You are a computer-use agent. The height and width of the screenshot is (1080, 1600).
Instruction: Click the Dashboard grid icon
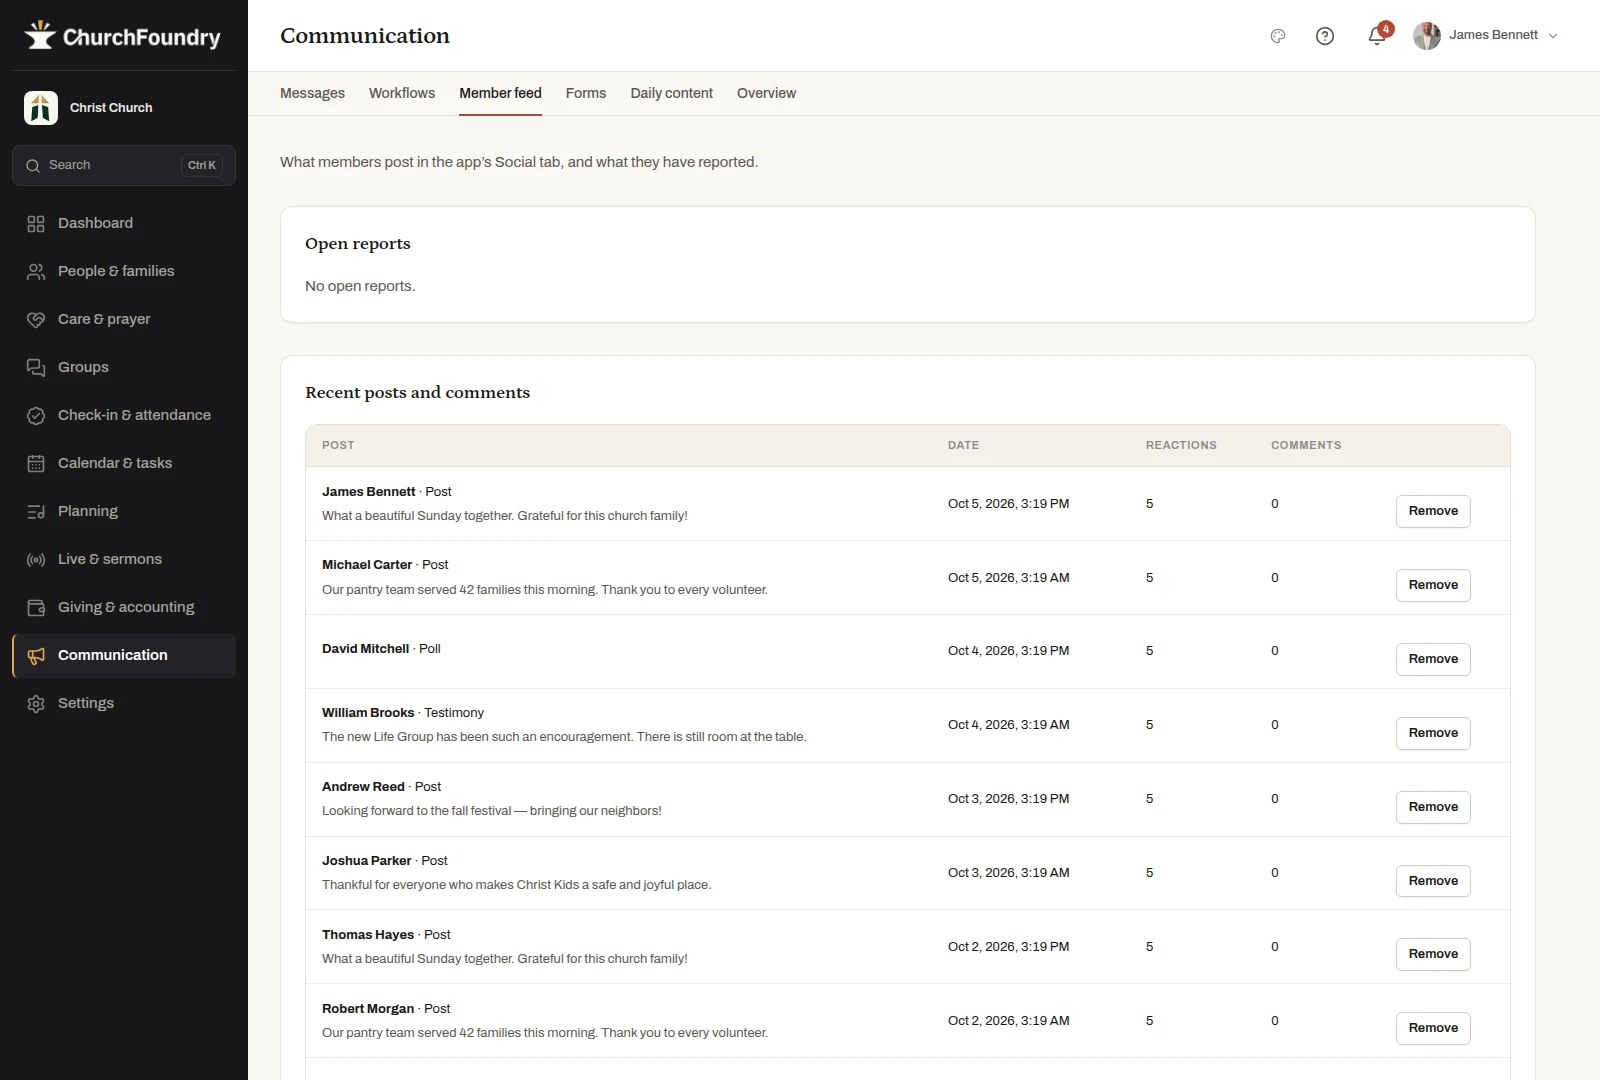[x=36, y=224]
